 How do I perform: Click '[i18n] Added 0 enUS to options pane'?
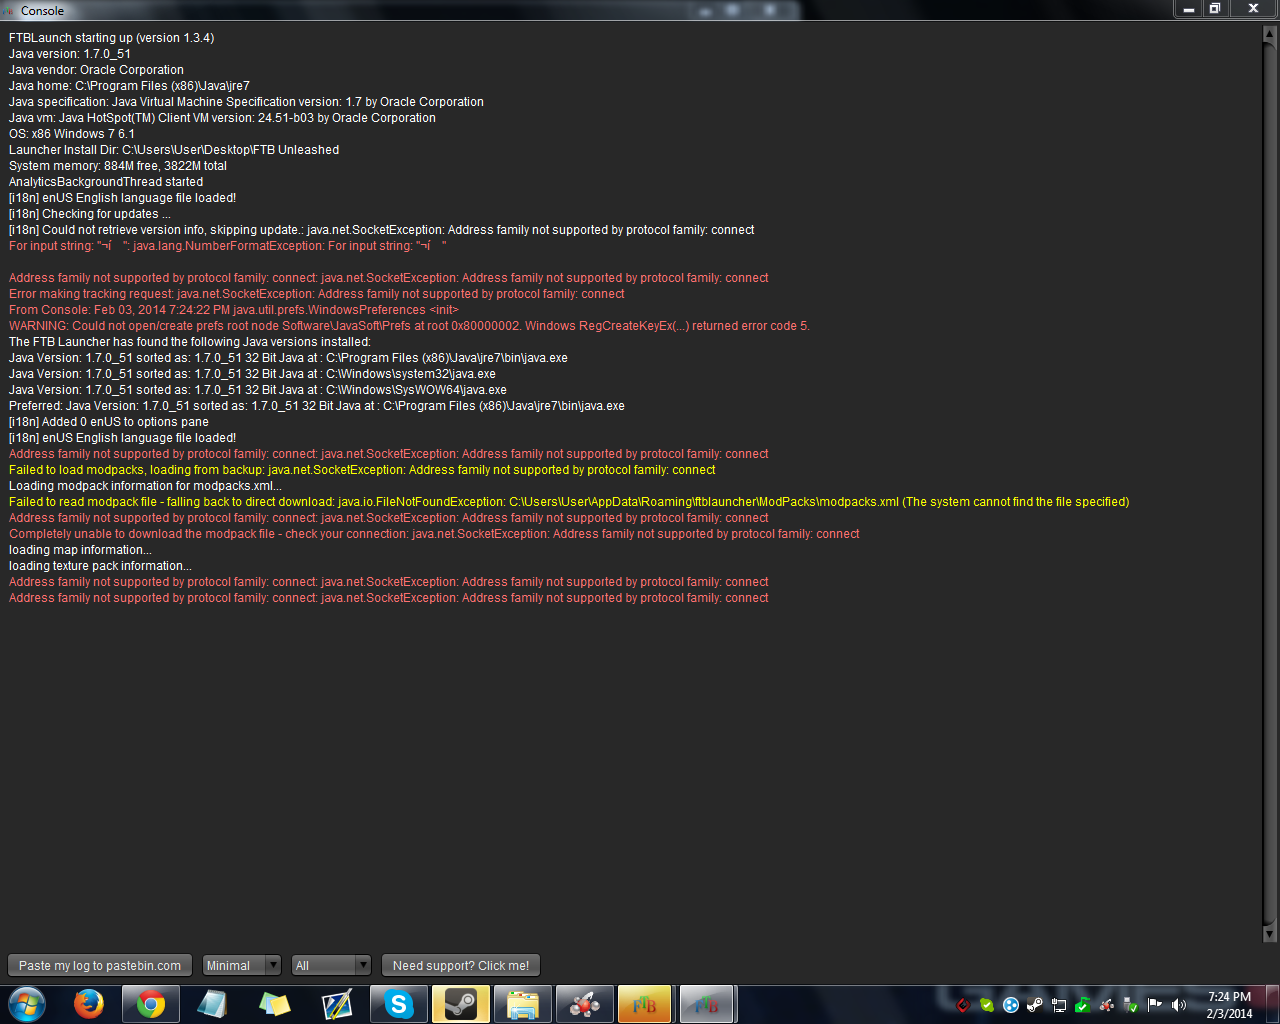tap(109, 422)
